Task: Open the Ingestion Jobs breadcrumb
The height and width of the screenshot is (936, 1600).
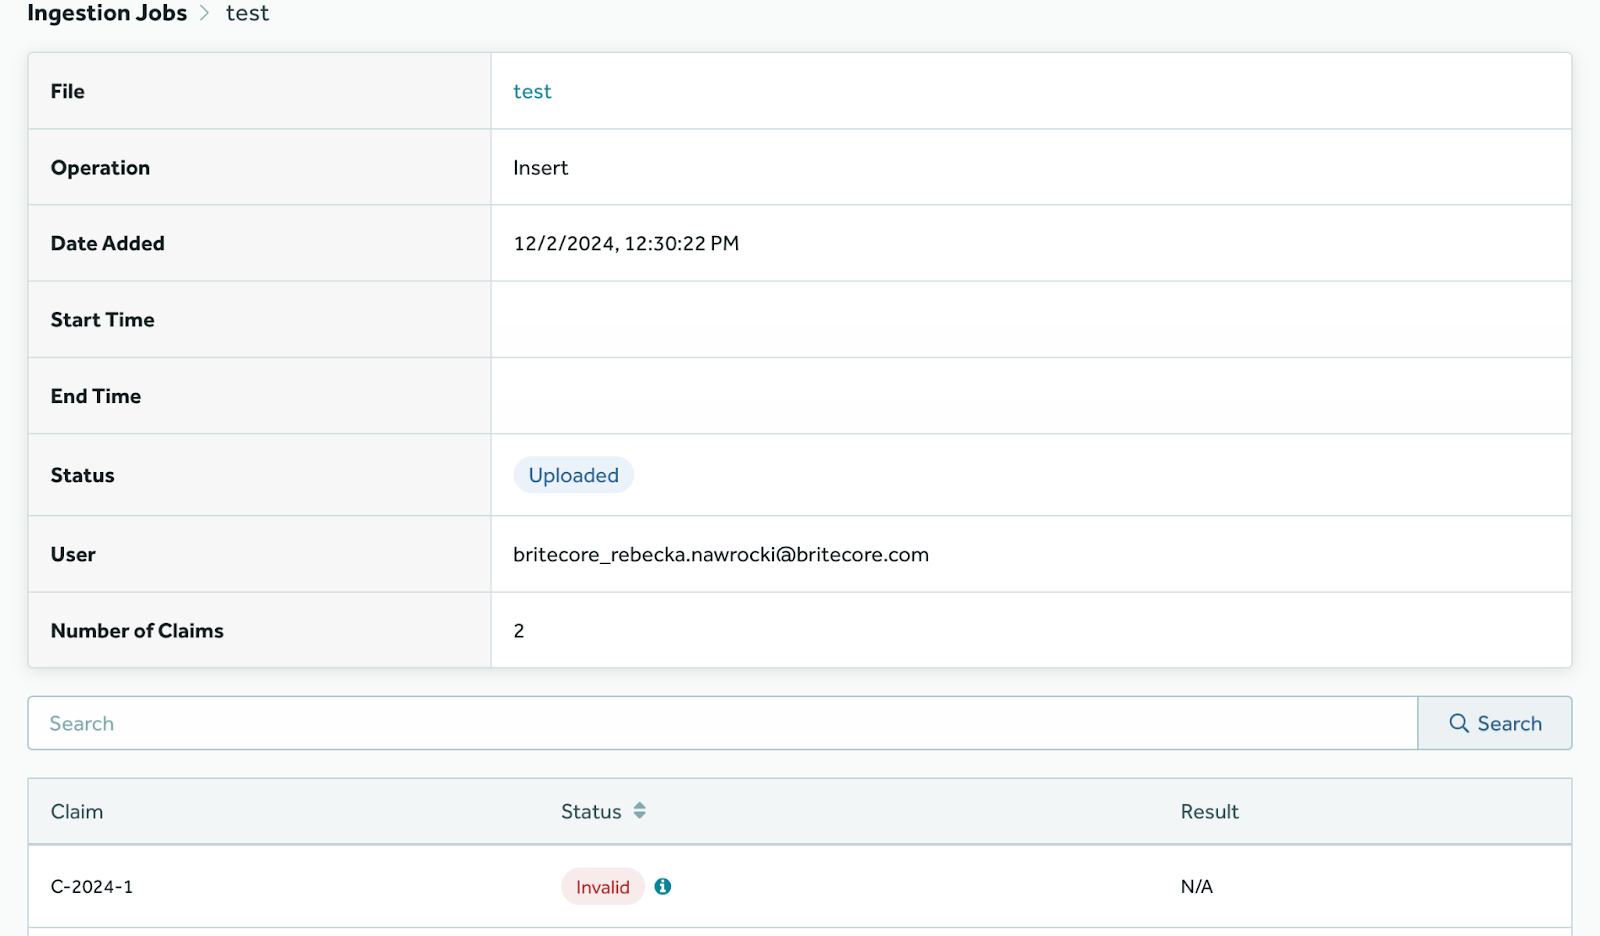Action: pos(107,13)
